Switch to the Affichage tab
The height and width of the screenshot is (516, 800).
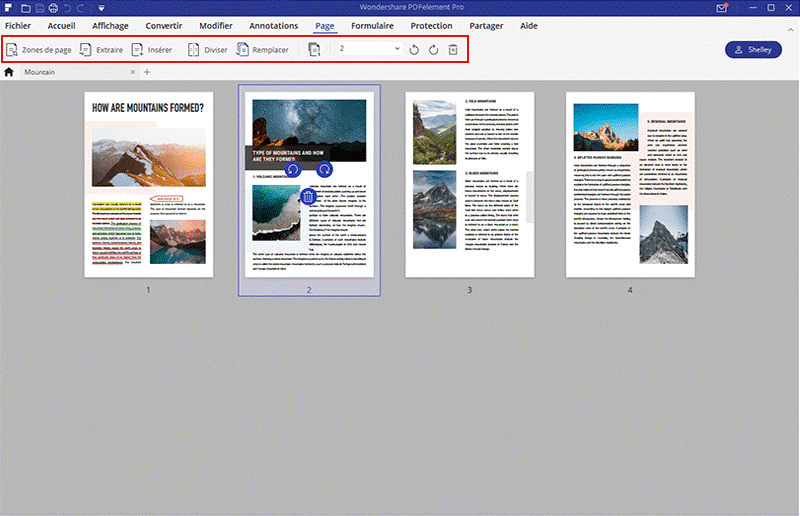tap(110, 26)
